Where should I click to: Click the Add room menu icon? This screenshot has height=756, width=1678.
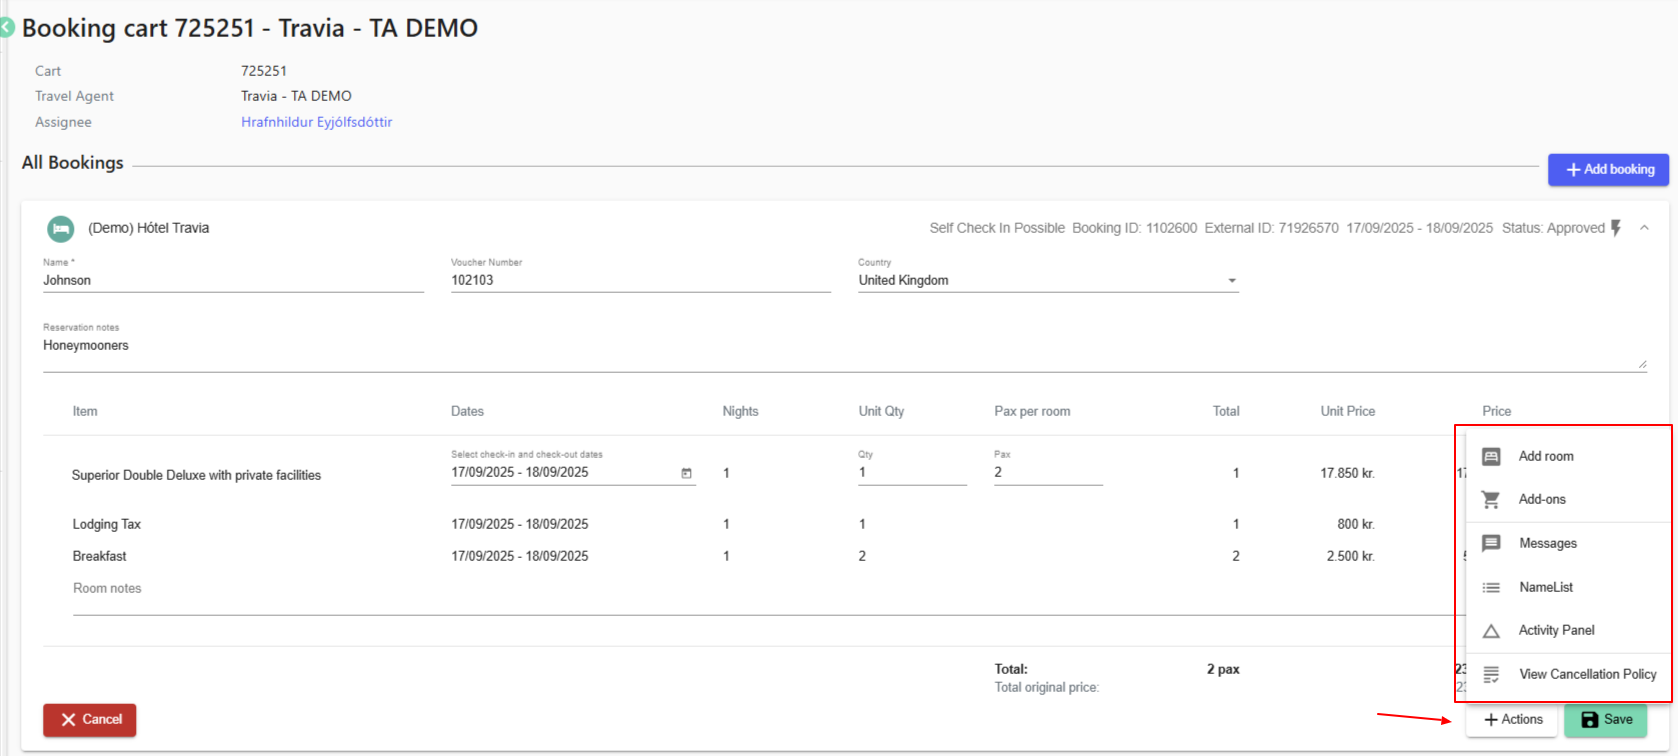(1491, 456)
